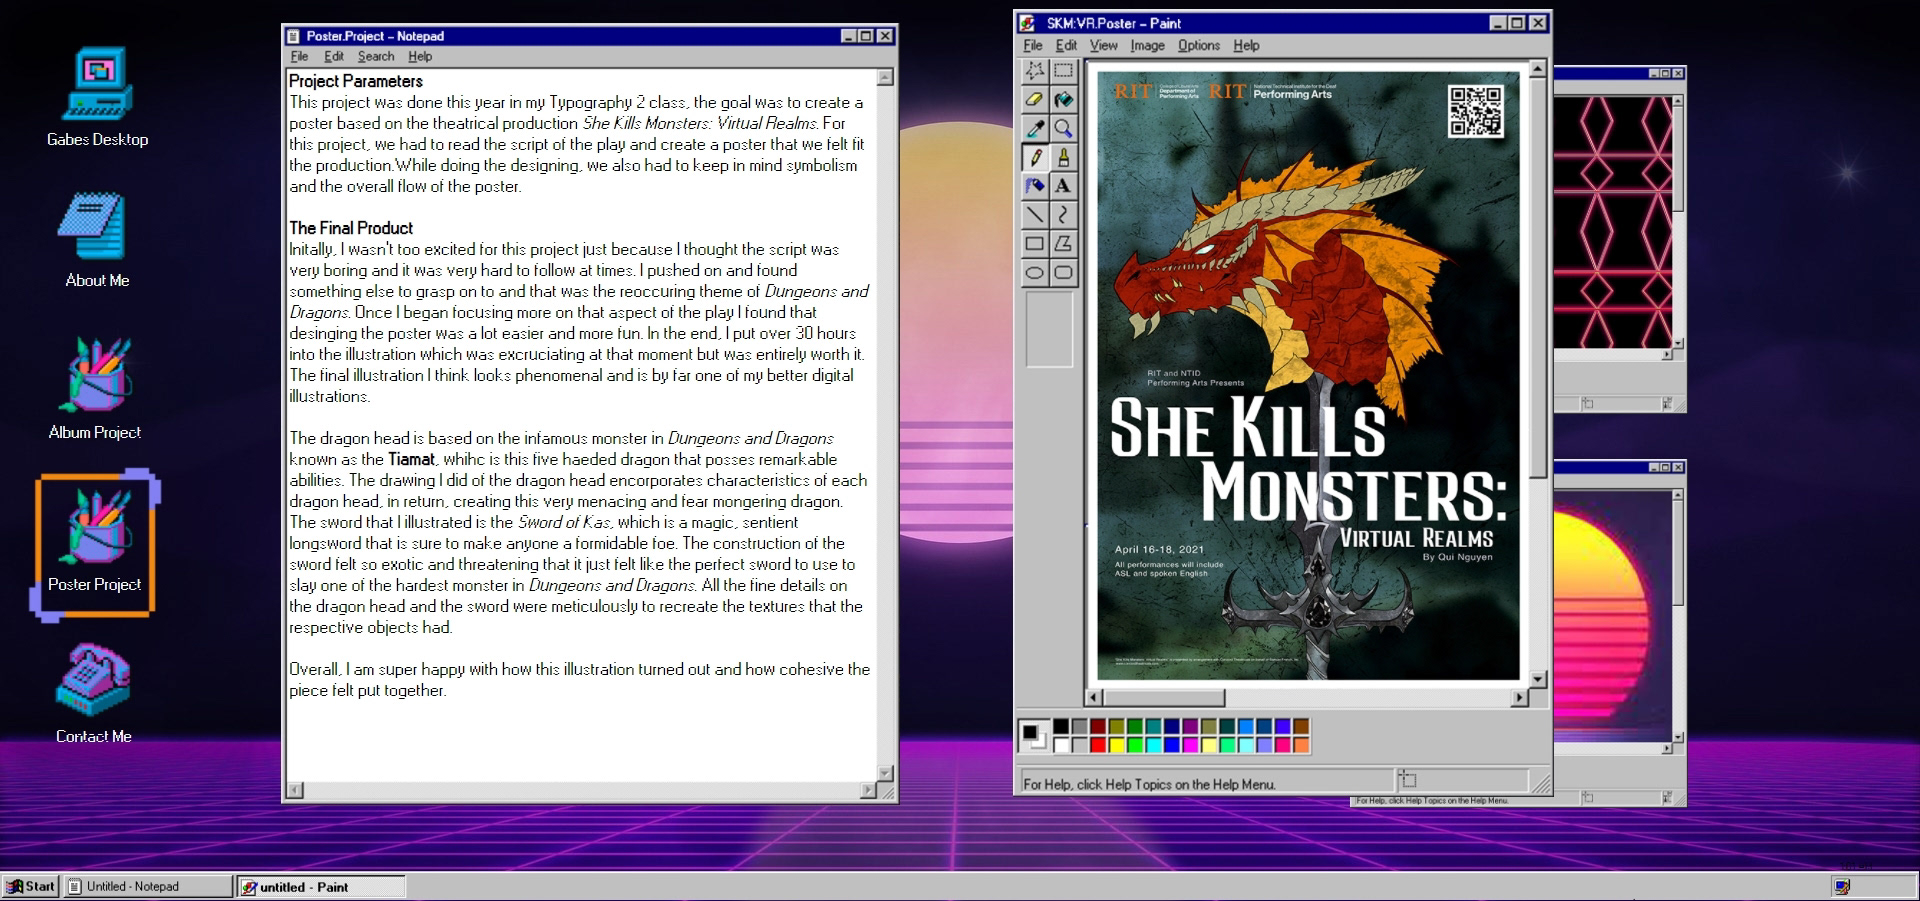Open the Contact Me telephone icon
Viewport: 1920px width, 901px height.
94,694
